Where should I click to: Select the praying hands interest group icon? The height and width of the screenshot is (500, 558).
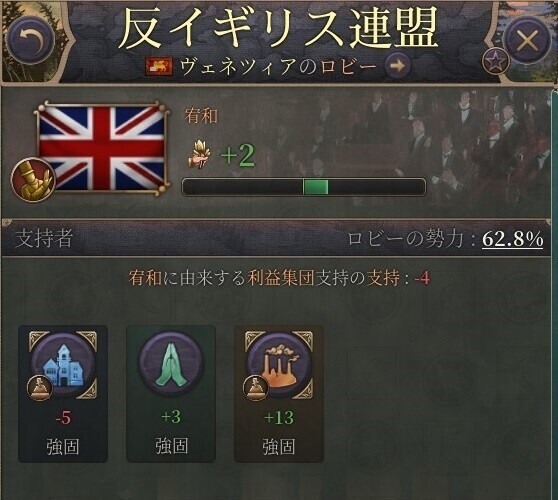171,363
